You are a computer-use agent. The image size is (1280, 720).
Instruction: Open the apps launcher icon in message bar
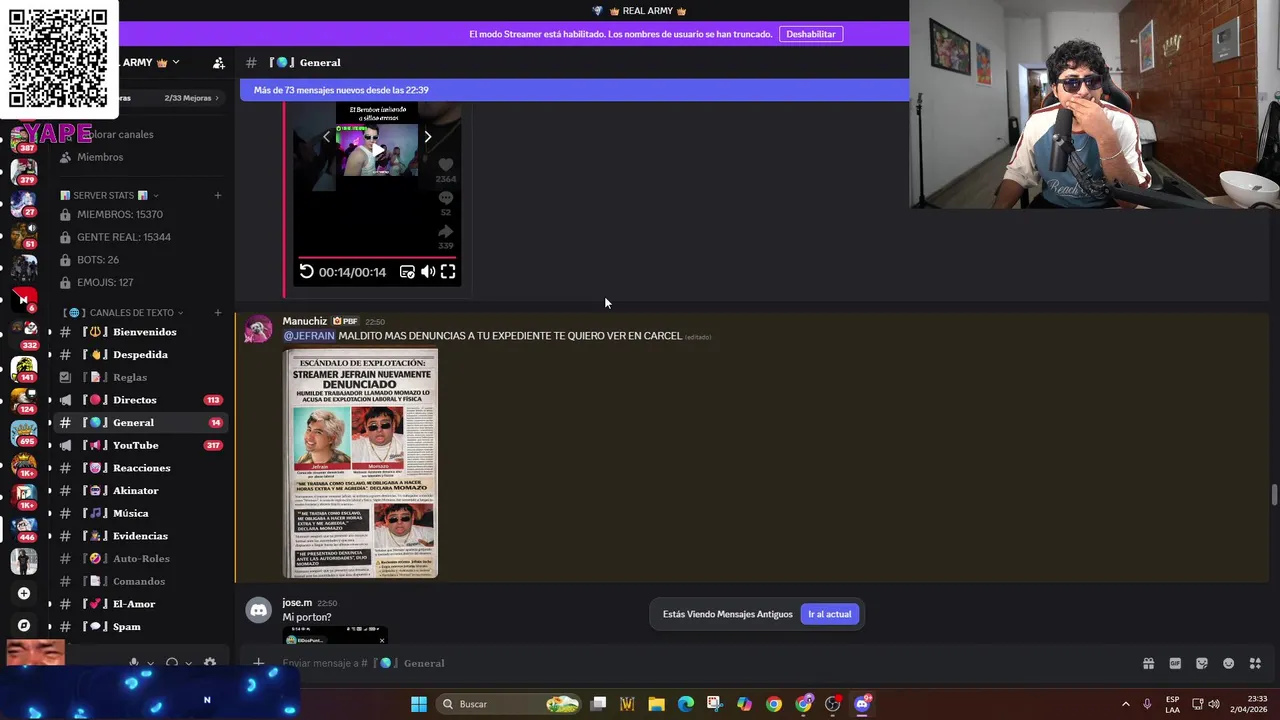1256,663
